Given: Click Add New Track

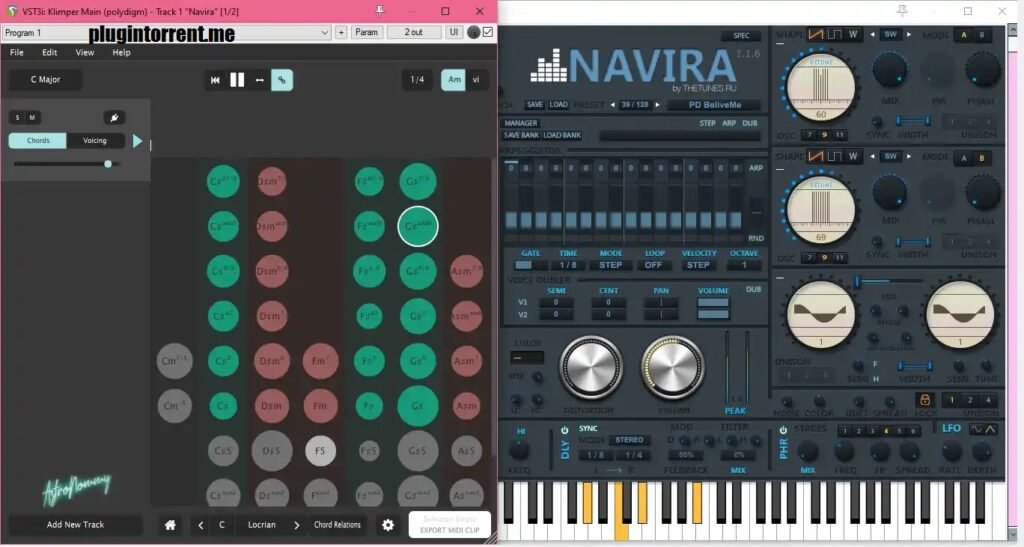Looking at the screenshot, I should (x=75, y=525).
